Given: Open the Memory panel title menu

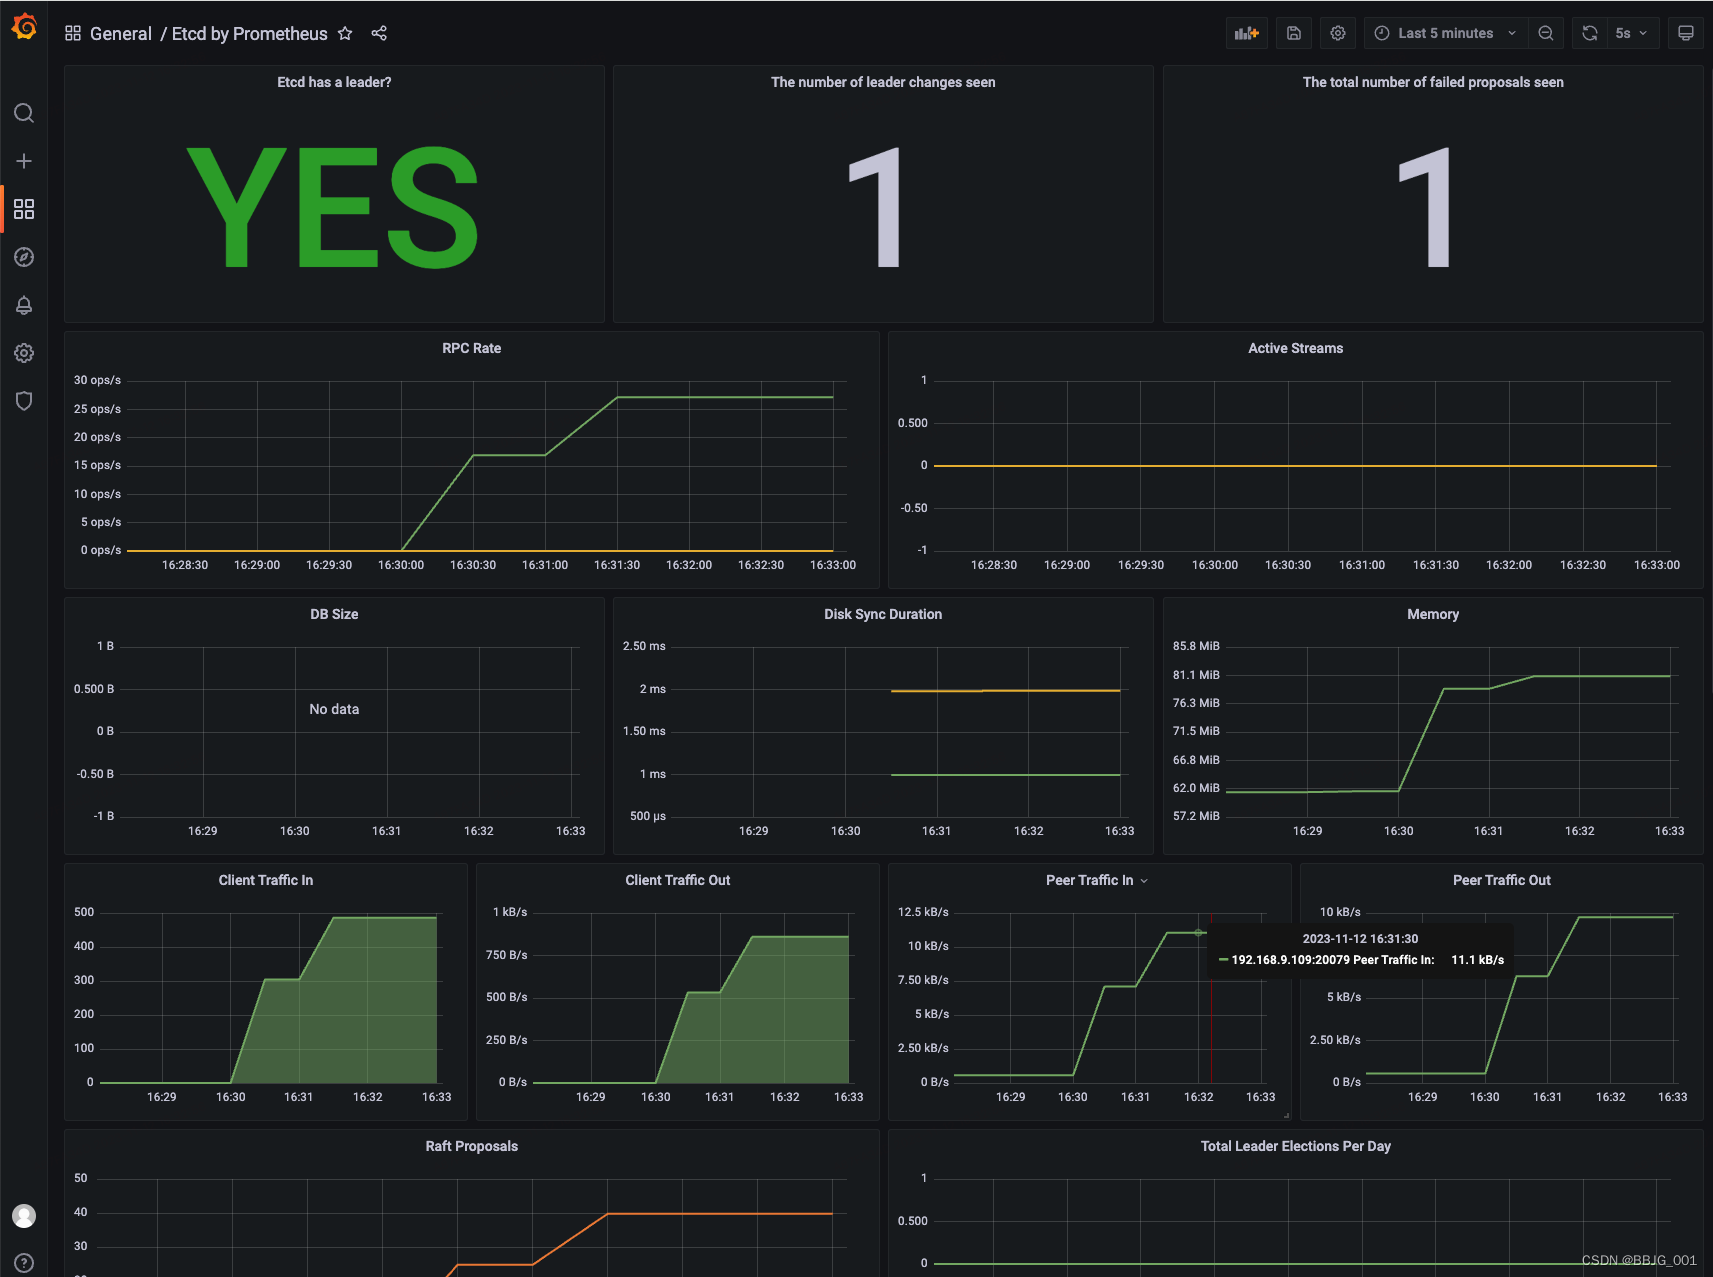Looking at the screenshot, I should [1433, 614].
